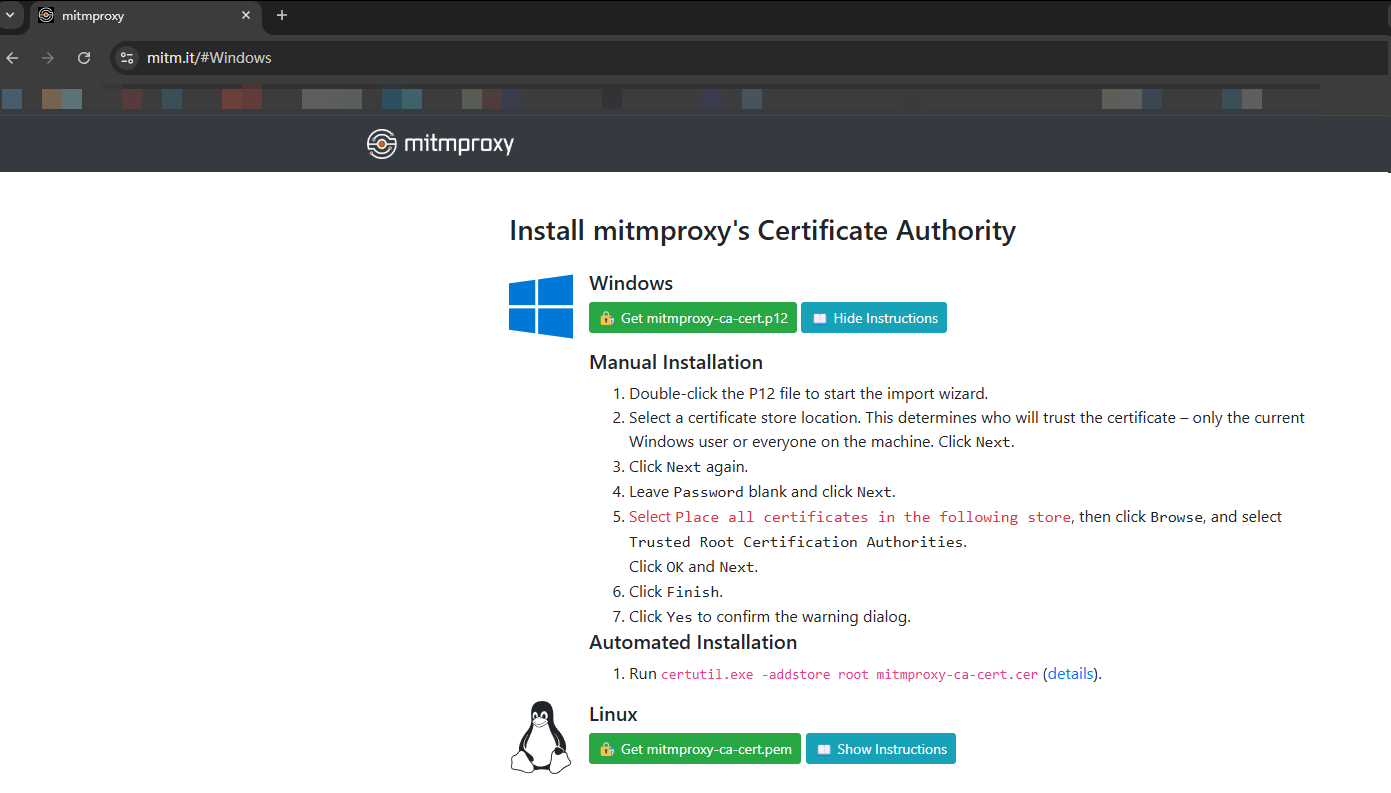Click the Place all certificates red text
1391x793 pixels.
click(x=850, y=517)
